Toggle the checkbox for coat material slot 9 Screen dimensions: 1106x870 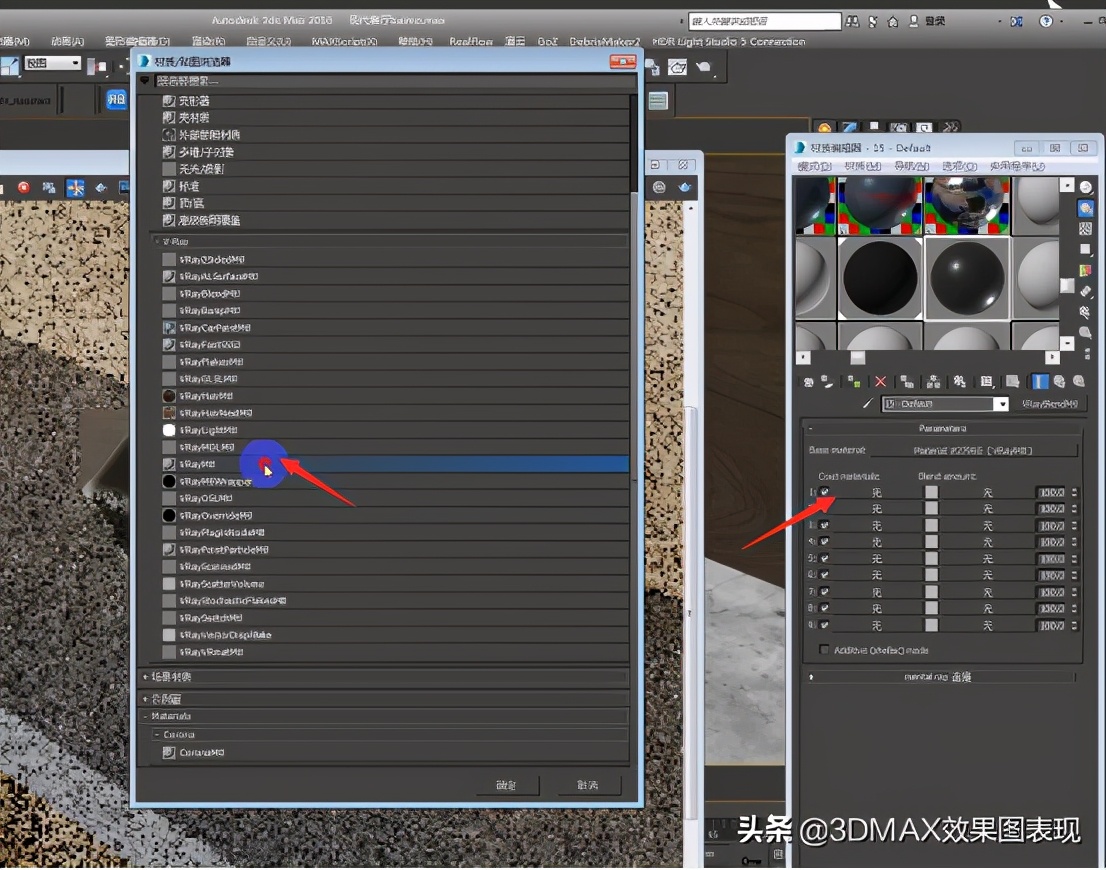tap(822, 624)
